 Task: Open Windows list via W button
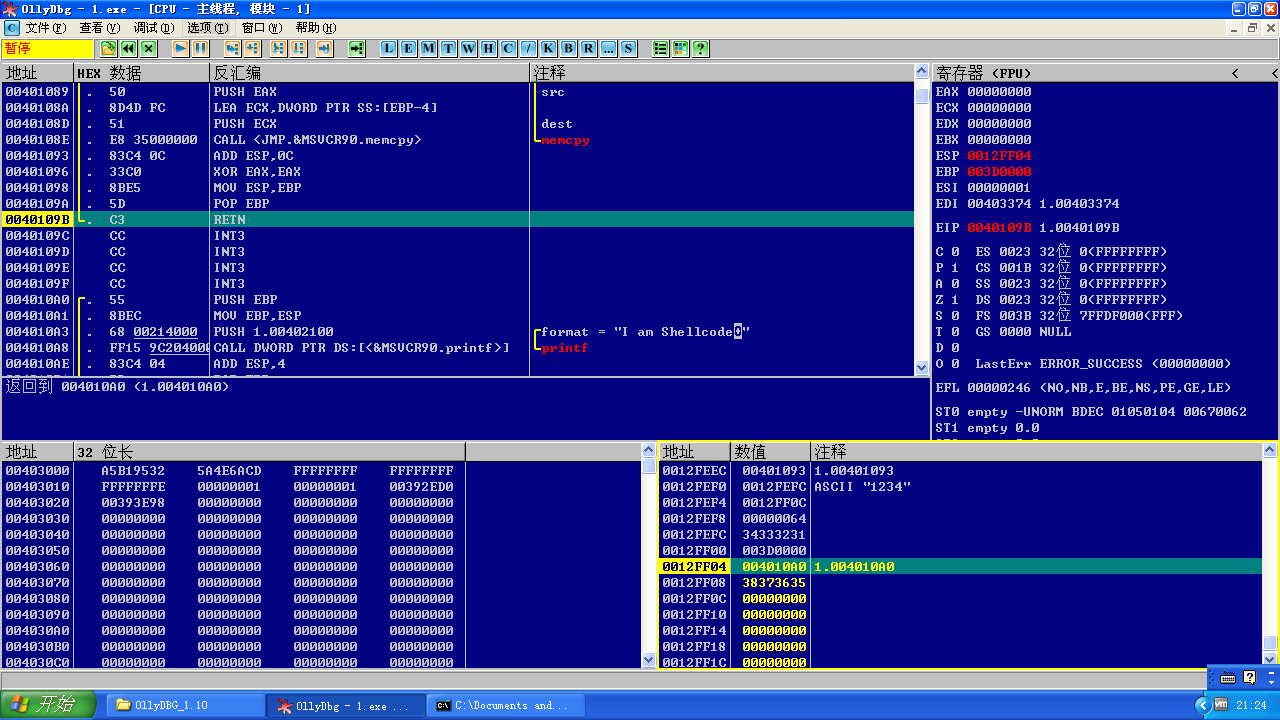[469, 48]
